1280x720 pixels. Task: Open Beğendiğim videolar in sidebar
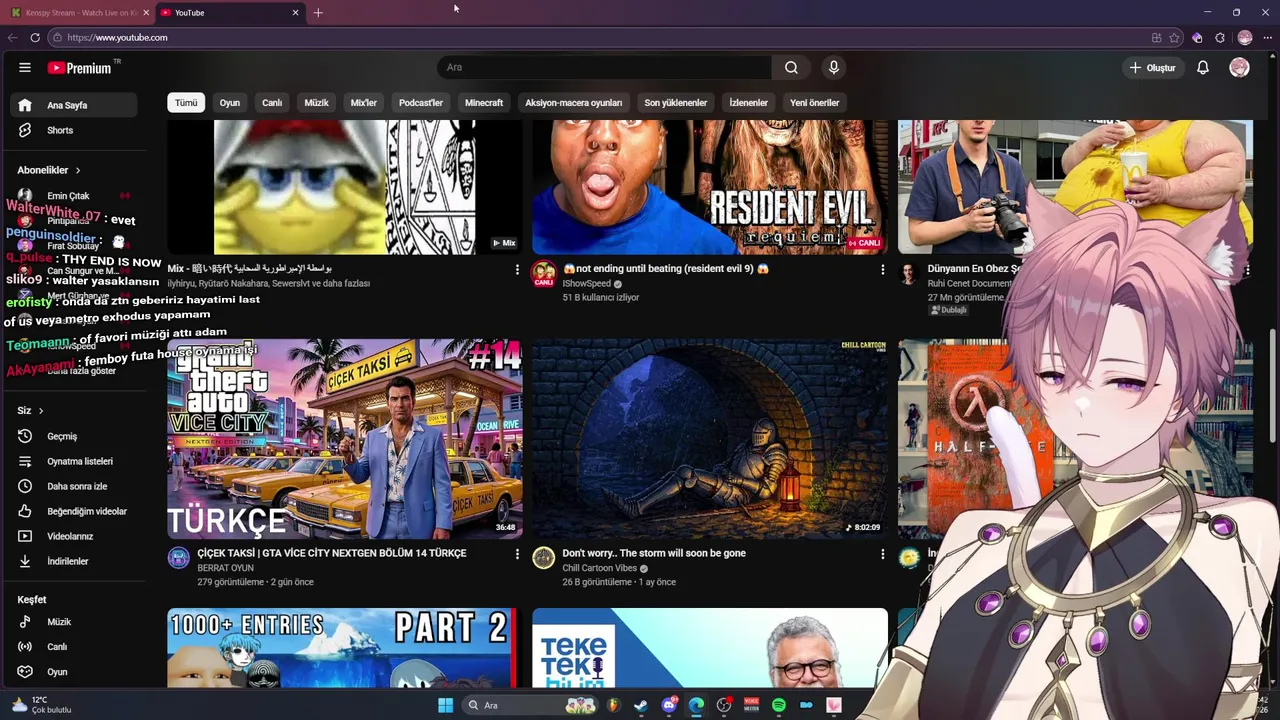click(74, 511)
